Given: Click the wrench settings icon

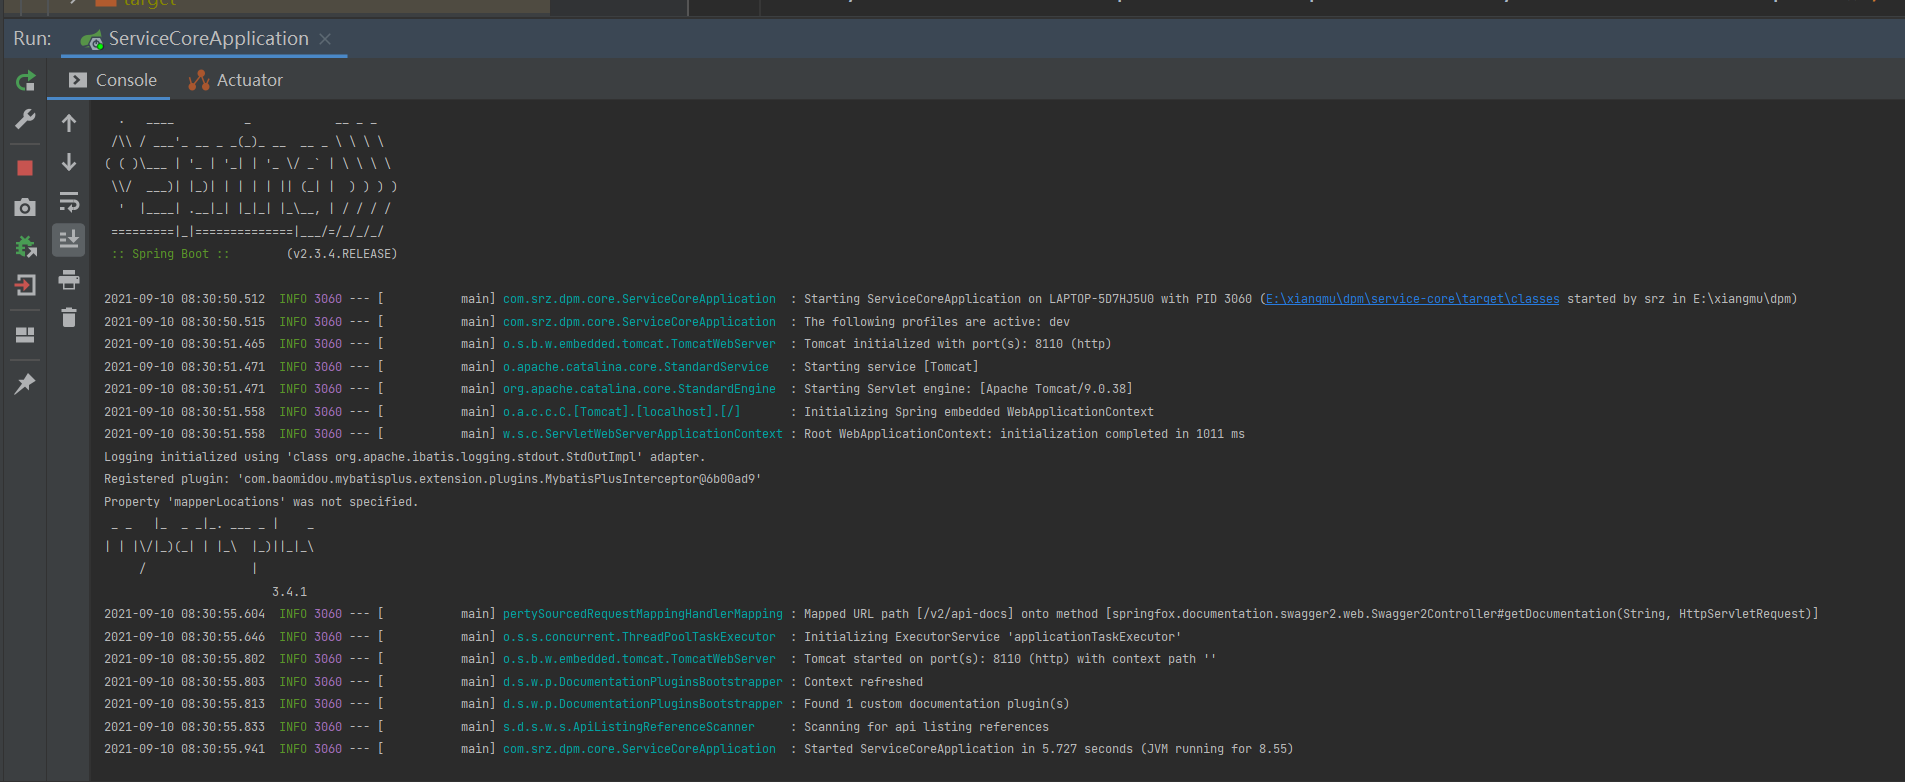Looking at the screenshot, I should (x=25, y=120).
